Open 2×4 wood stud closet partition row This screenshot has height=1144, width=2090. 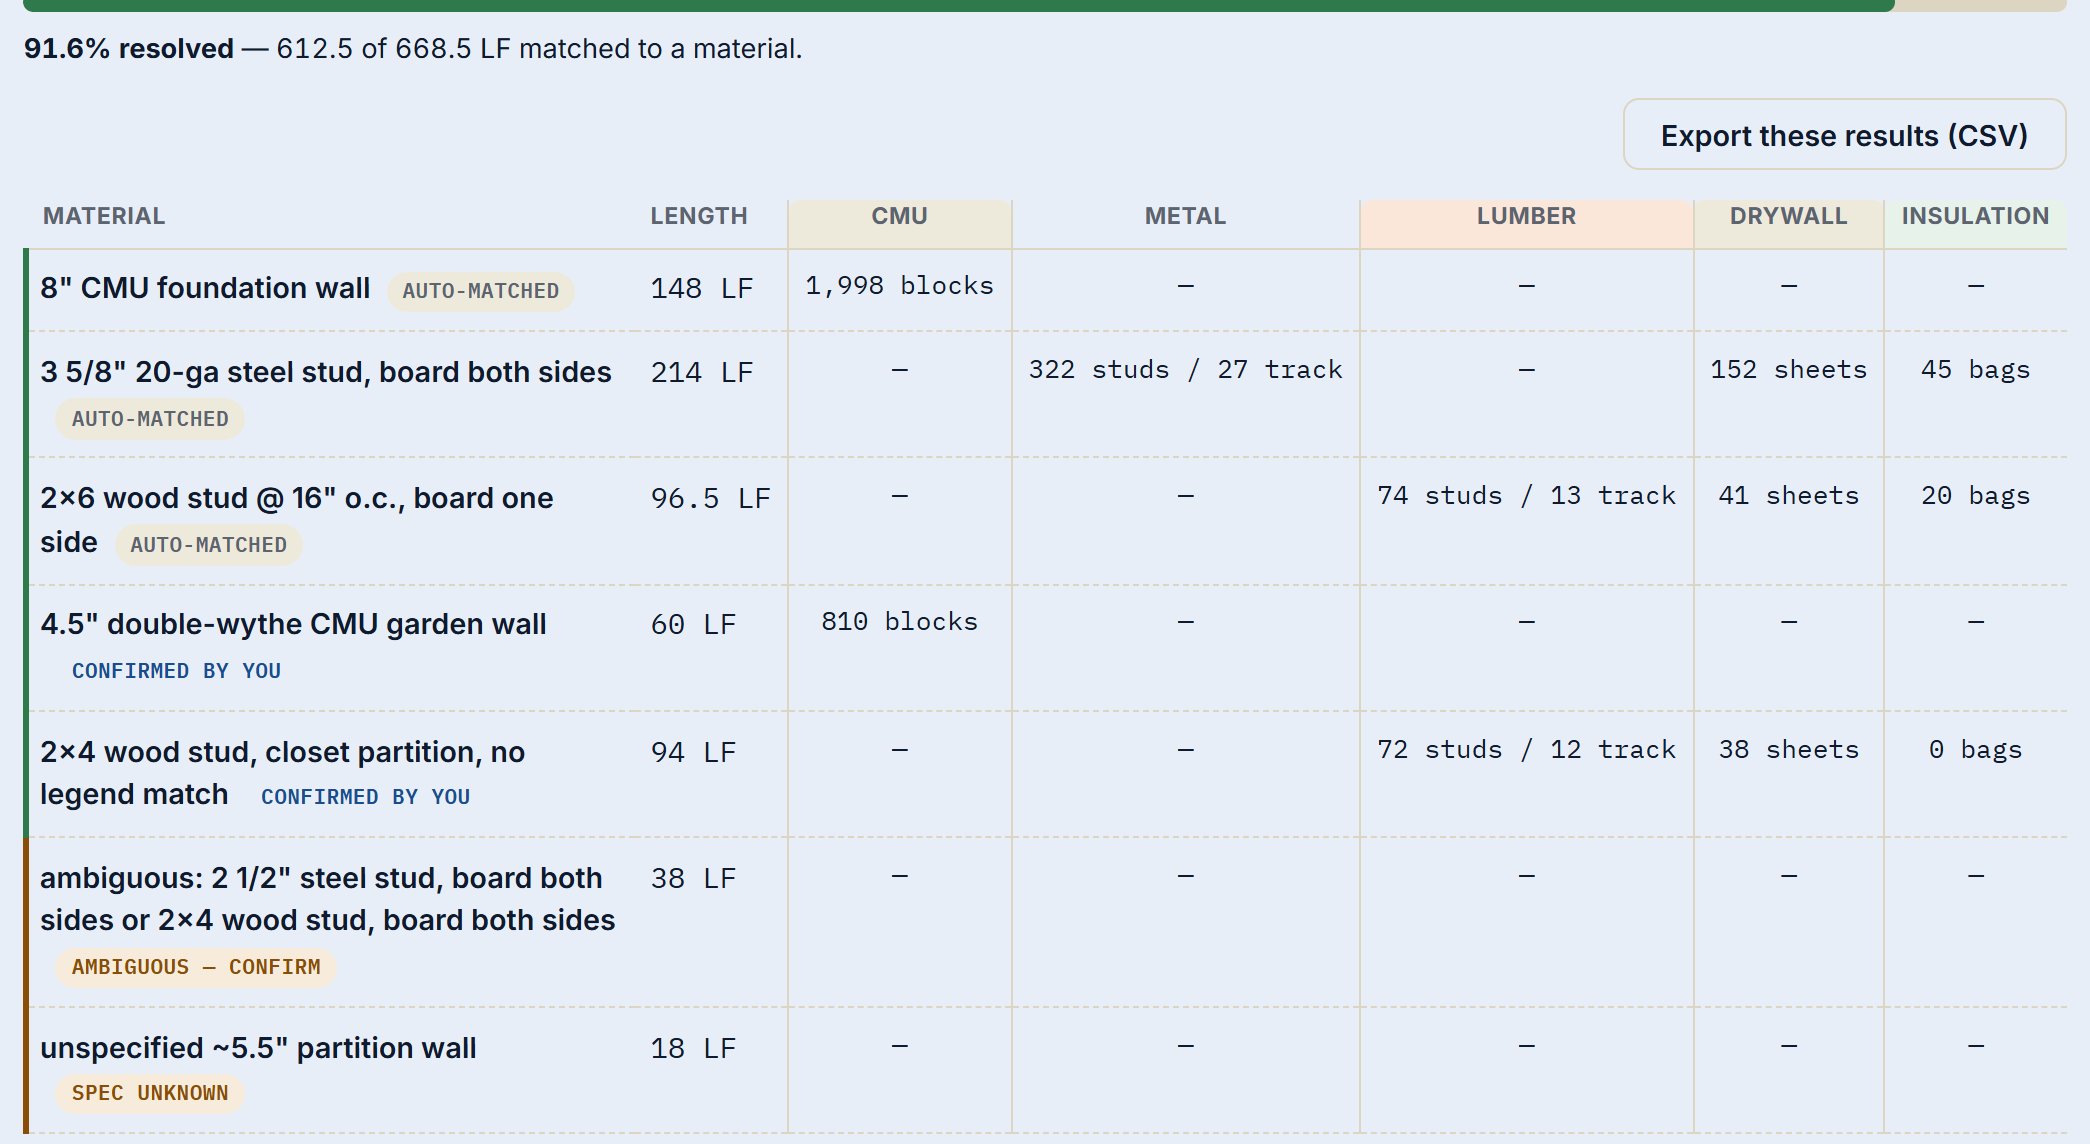coord(1045,775)
